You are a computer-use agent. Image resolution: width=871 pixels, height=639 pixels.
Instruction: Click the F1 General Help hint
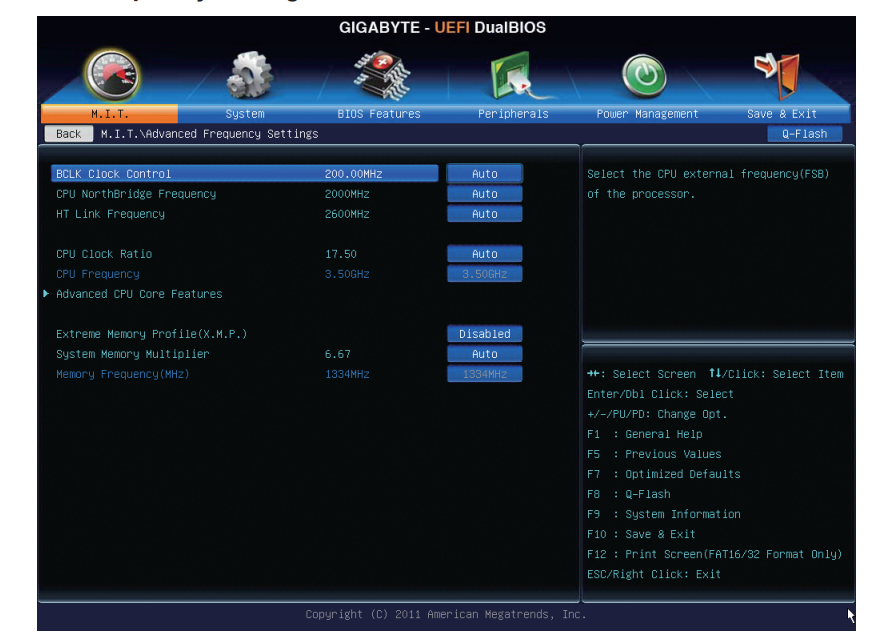[x=644, y=434]
